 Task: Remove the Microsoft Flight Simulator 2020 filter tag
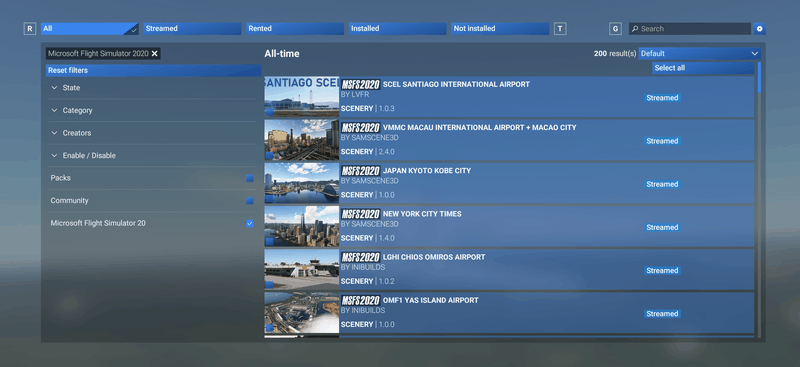tap(155, 54)
